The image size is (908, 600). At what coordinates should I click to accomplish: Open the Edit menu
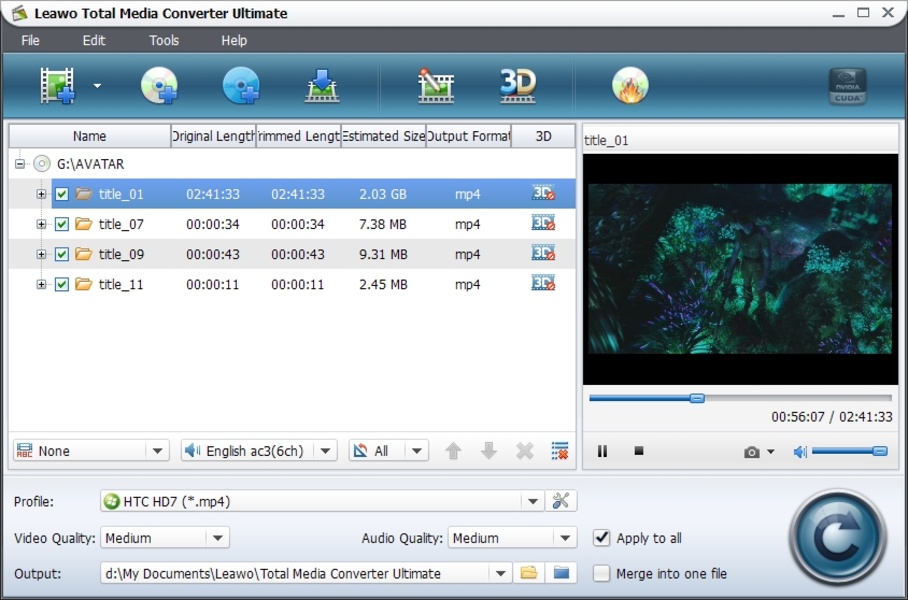point(94,40)
